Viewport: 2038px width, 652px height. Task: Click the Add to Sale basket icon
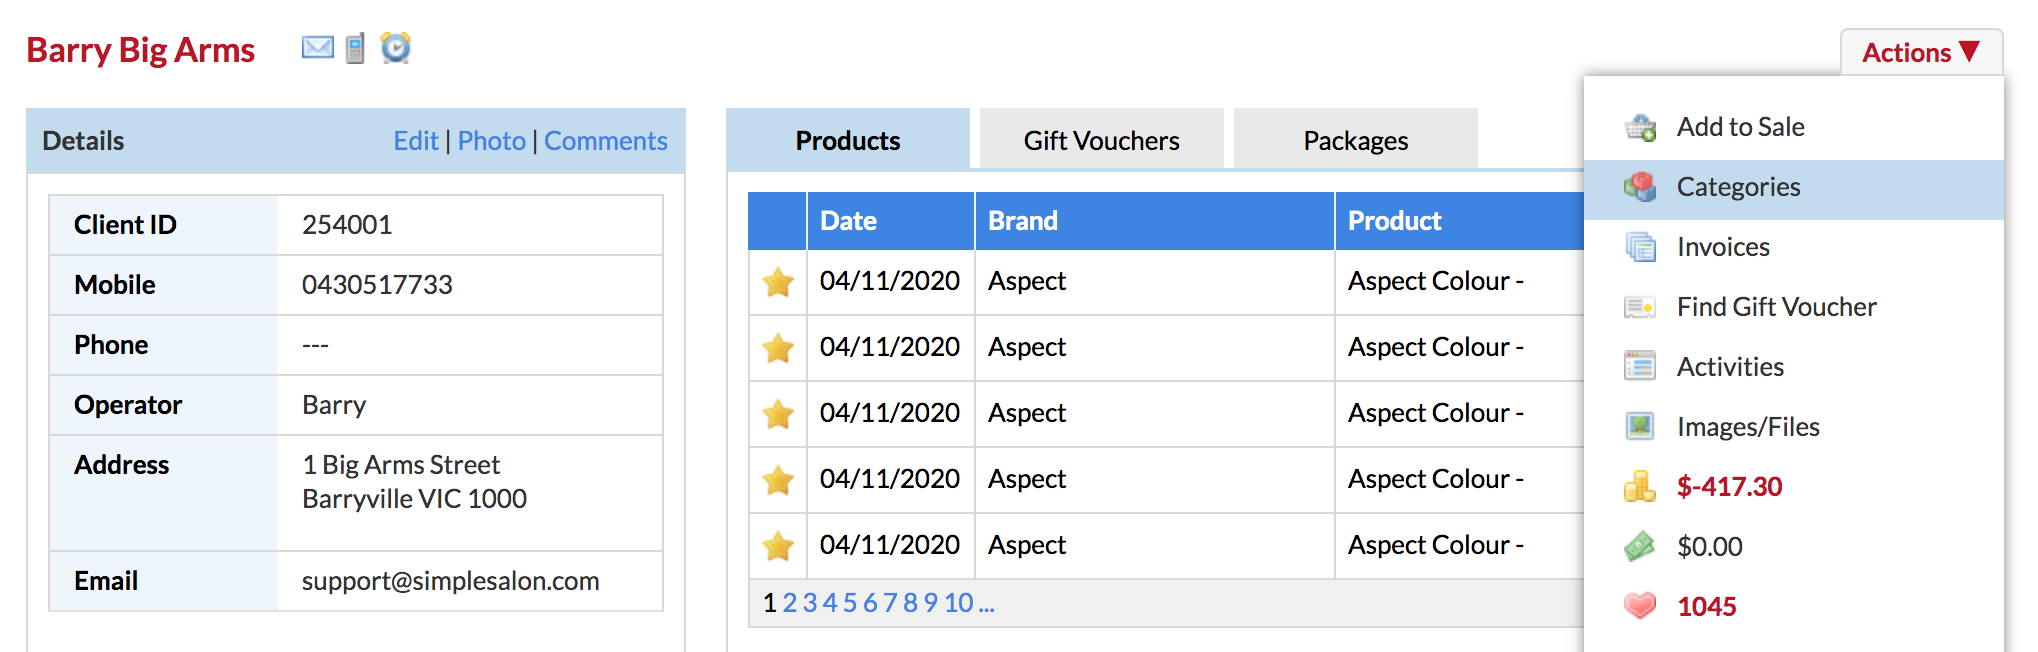[x=1640, y=127]
